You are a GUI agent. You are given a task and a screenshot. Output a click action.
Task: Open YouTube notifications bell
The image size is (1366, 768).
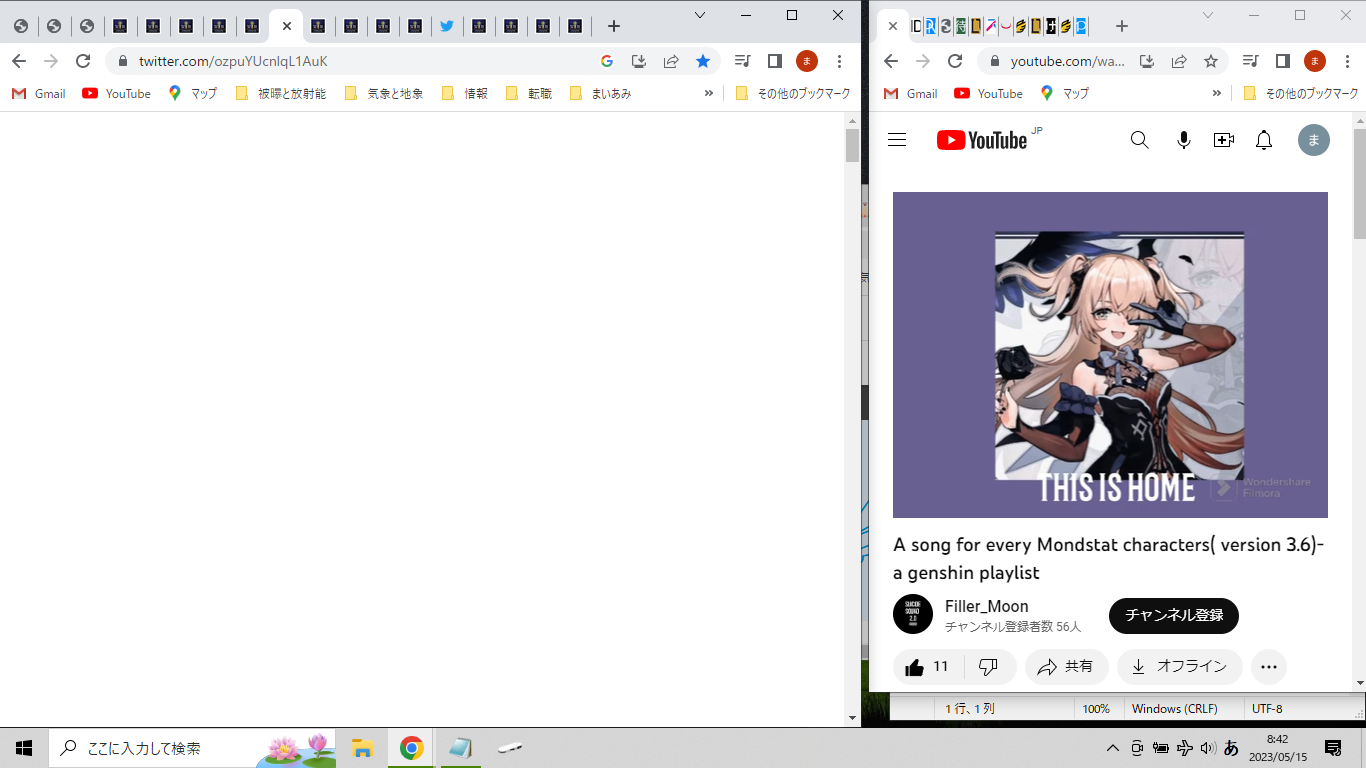(x=1264, y=140)
